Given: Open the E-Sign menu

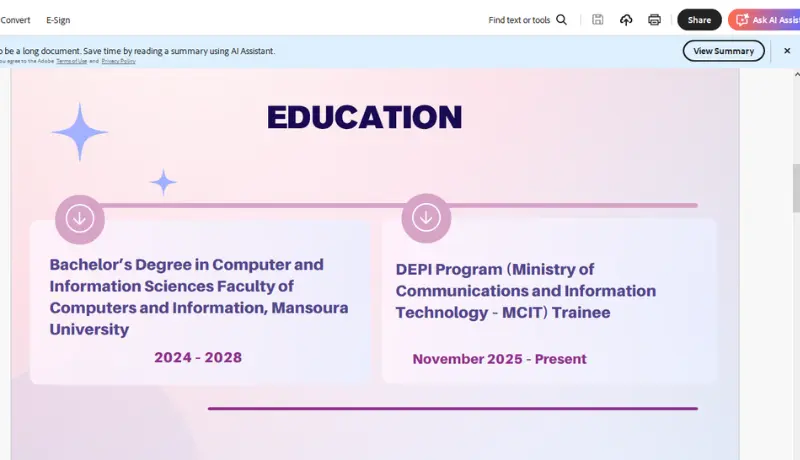Looking at the screenshot, I should click(58, 20).
